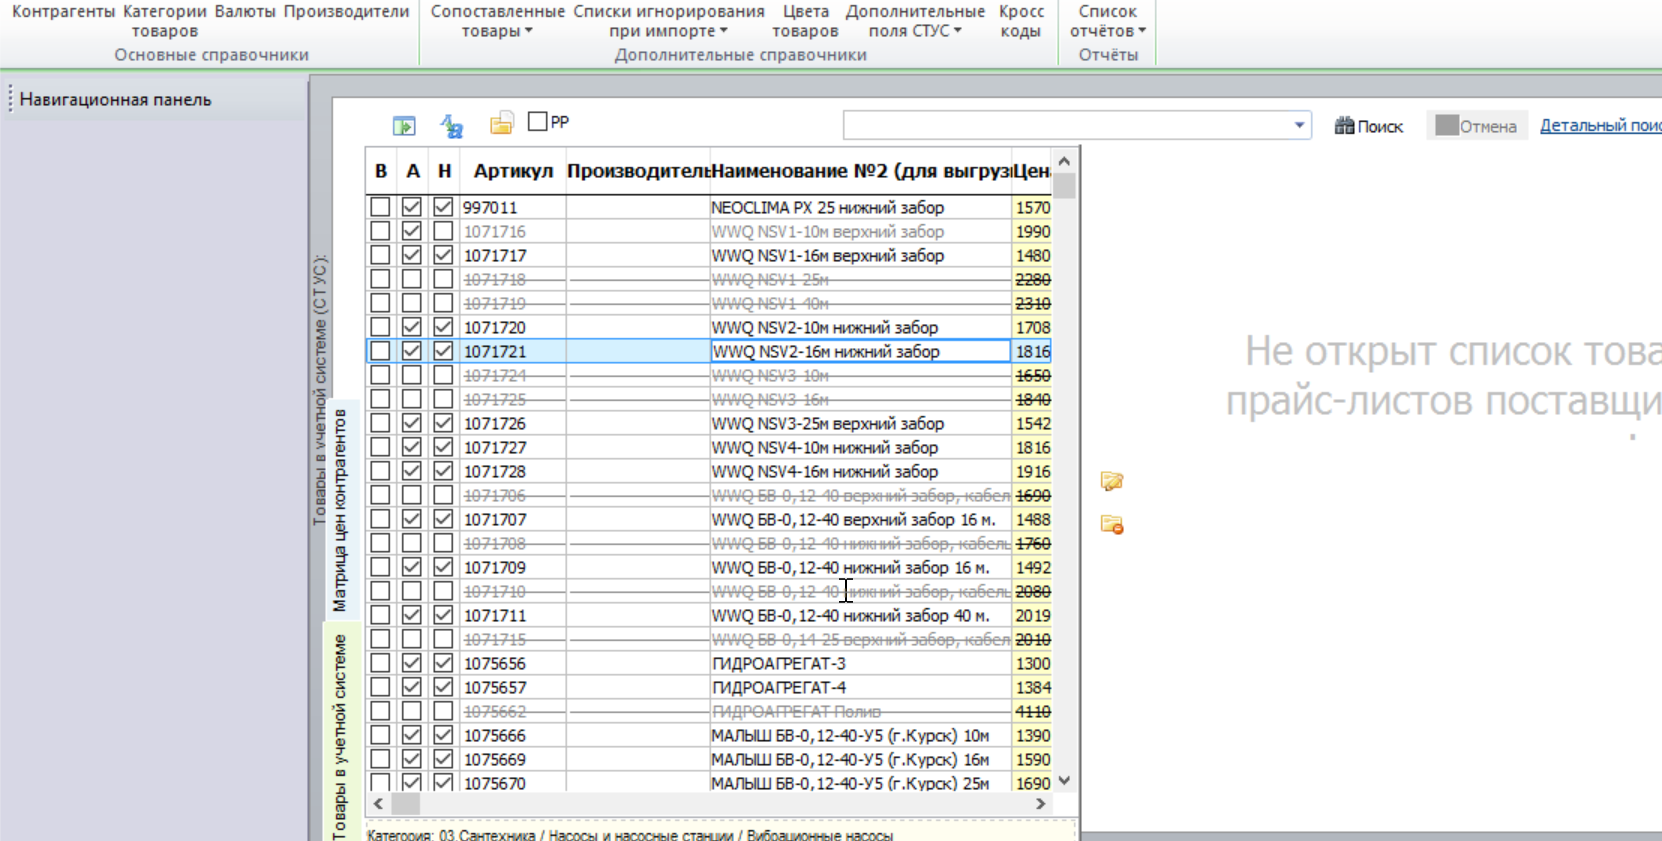
Task: Open the Производители reference
Action: [x=346, y=12]
